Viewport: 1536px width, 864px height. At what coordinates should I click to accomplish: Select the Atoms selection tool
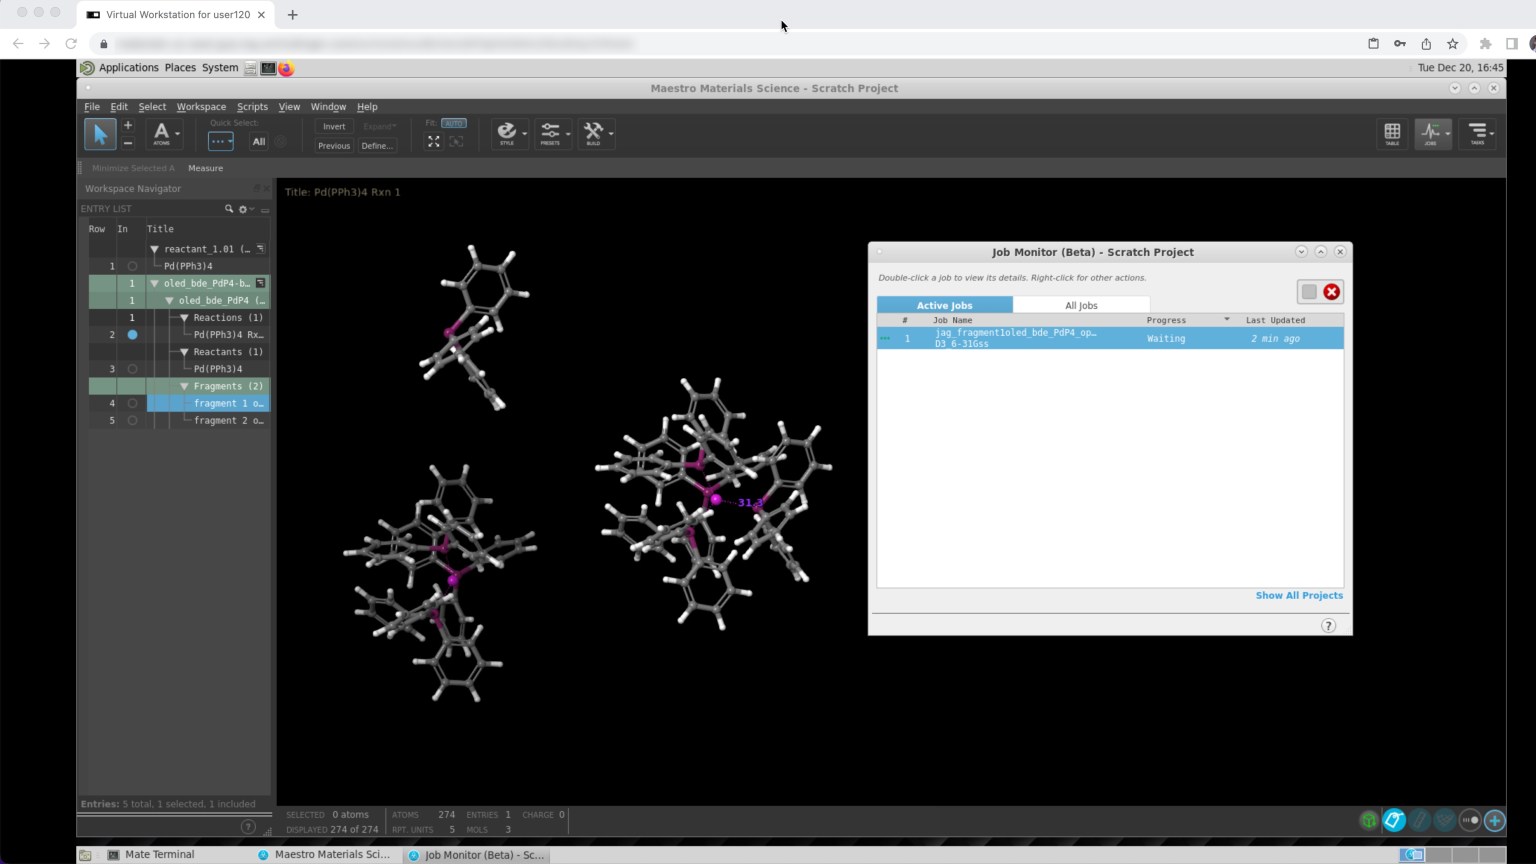pos(160,132)
